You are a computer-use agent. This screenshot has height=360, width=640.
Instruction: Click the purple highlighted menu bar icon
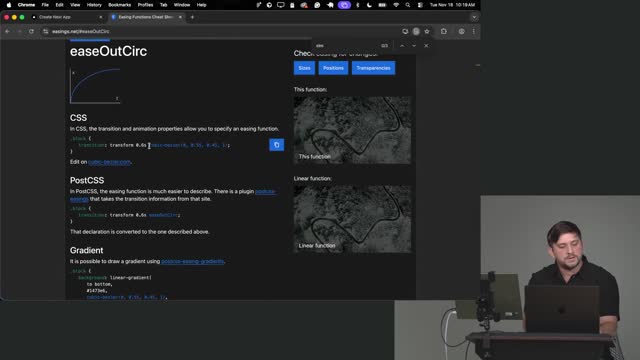[344, 5]
